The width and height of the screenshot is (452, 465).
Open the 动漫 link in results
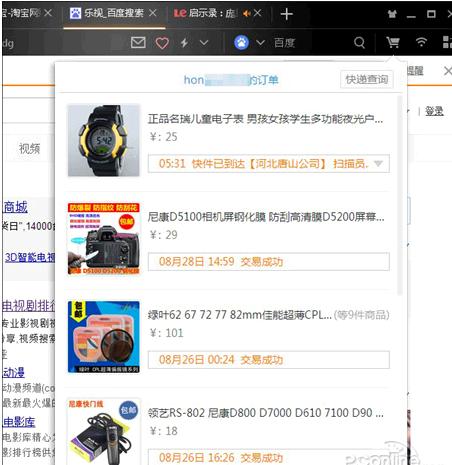tap(14, 372)
